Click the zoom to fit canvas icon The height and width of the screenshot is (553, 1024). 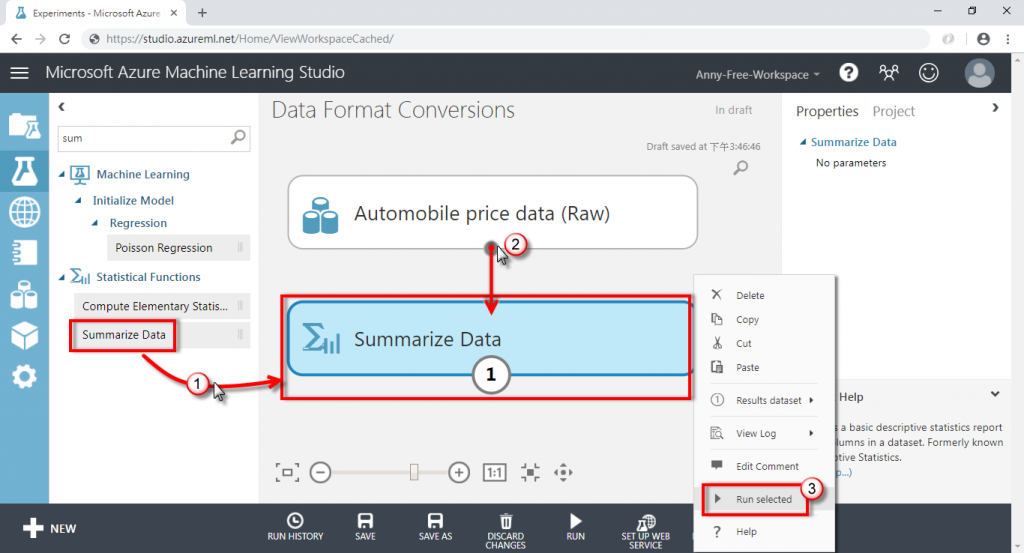click(x=287, y=472)
